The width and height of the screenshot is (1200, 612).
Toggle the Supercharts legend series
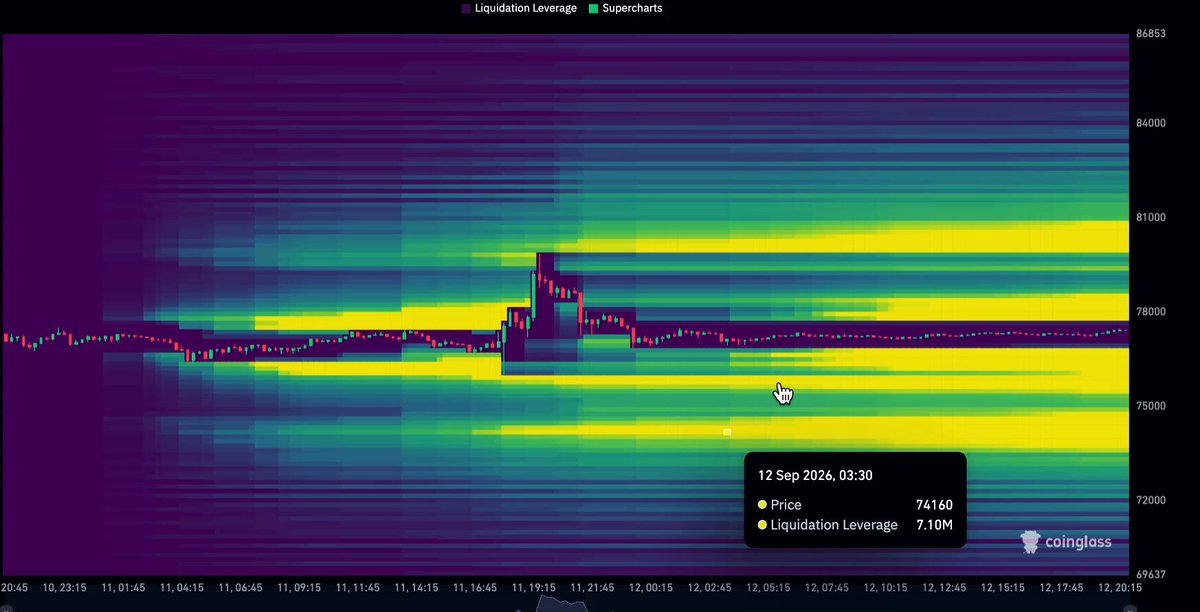click(625, 8)
